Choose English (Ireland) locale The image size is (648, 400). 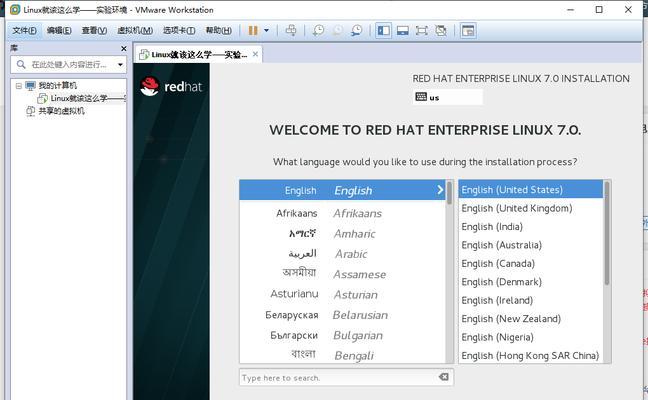tap(531, 300)
